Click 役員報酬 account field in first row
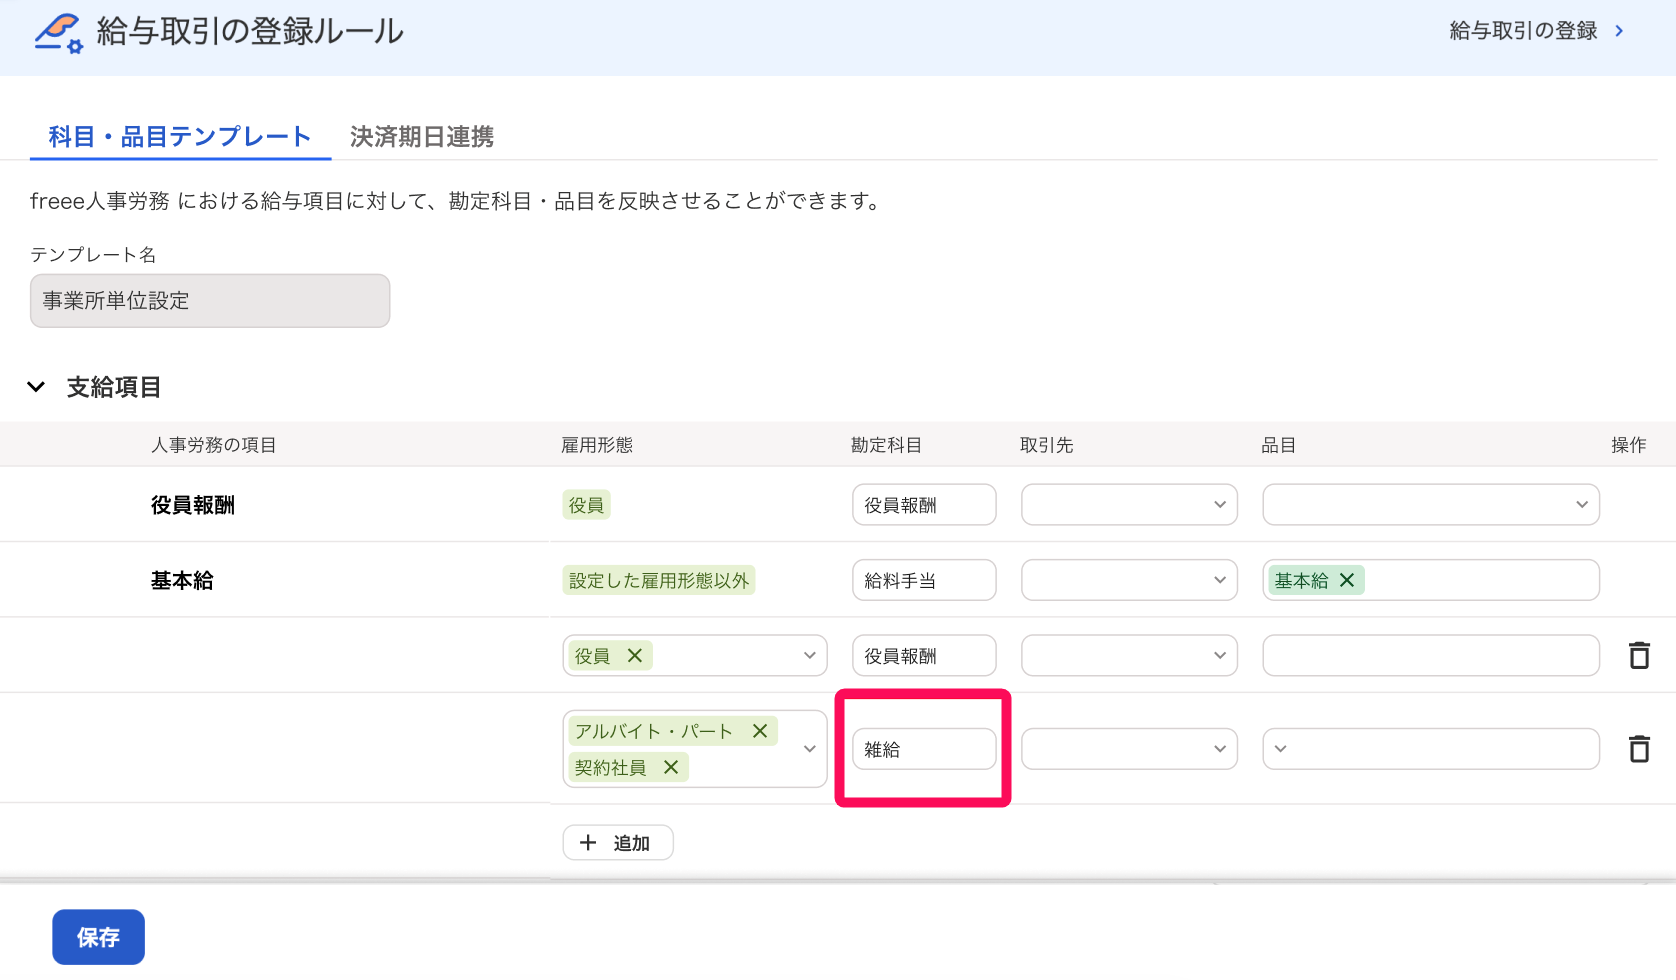This screenshot has height=980, width=1676. coord(924,505)
